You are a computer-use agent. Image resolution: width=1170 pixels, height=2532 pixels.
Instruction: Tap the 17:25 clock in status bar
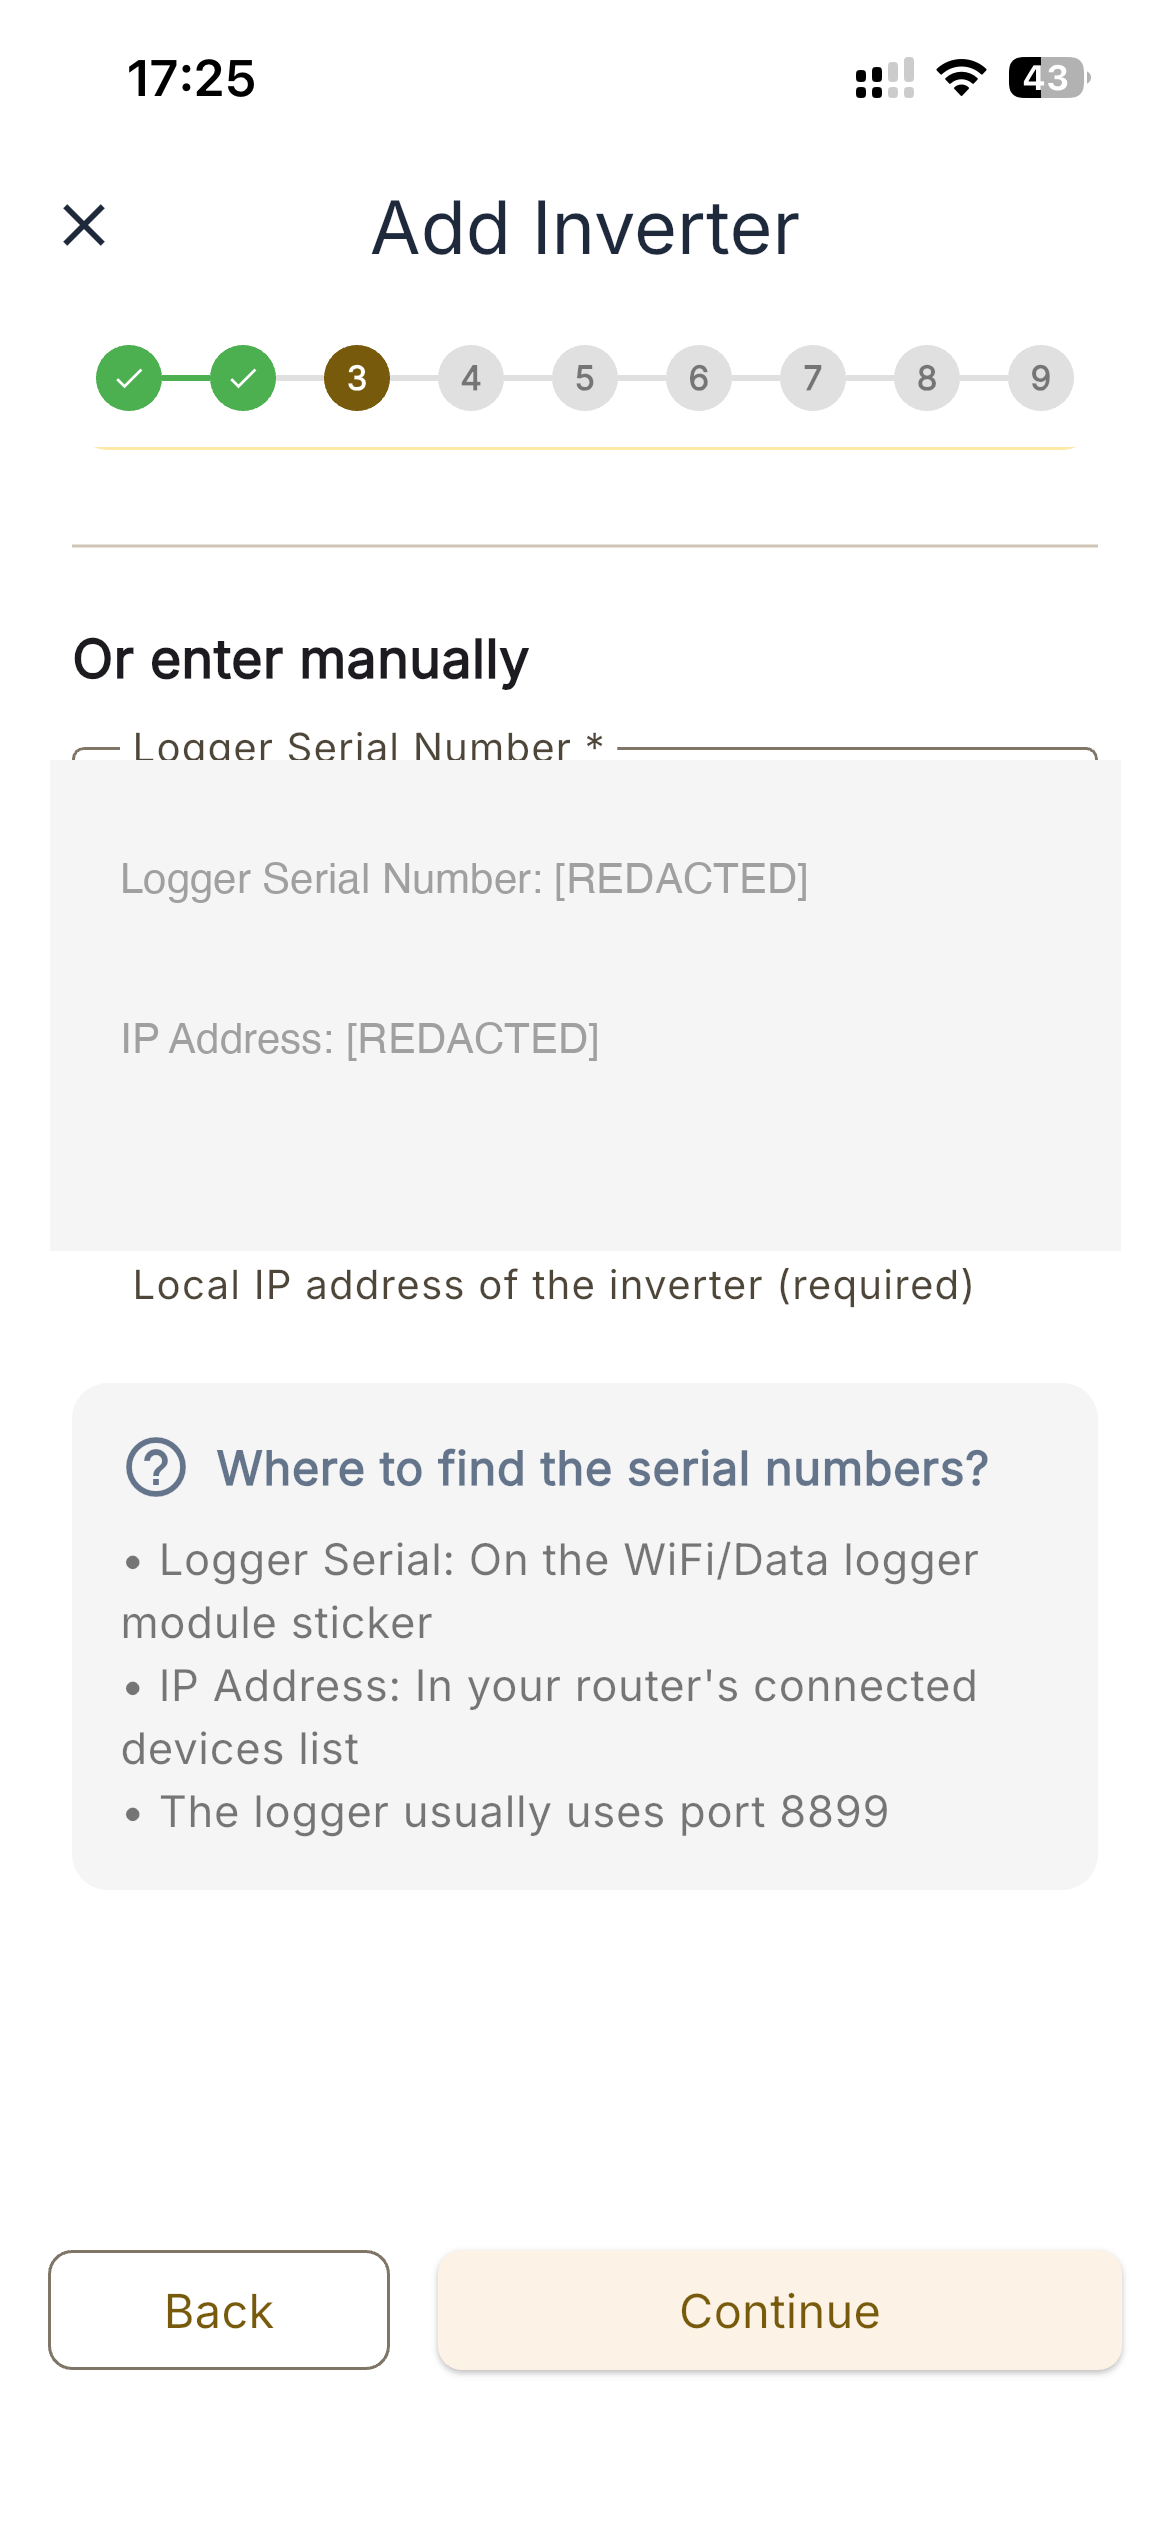click(x=191, y=78)
